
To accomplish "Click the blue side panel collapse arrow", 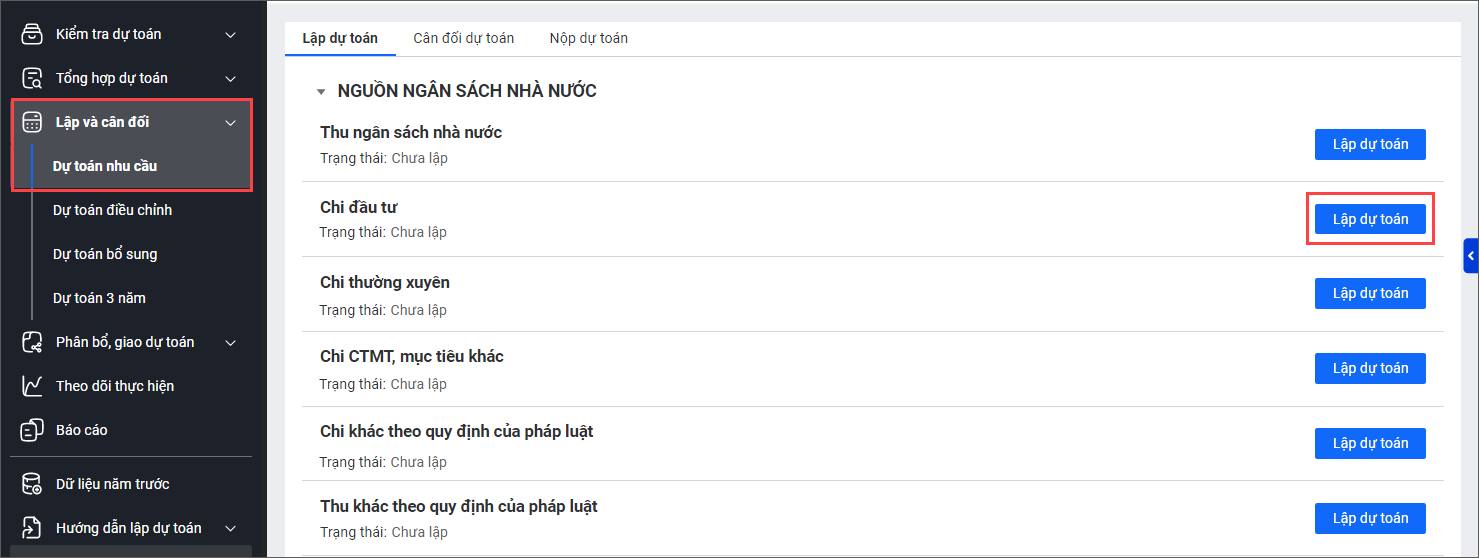I will [x=1470, y=256].
